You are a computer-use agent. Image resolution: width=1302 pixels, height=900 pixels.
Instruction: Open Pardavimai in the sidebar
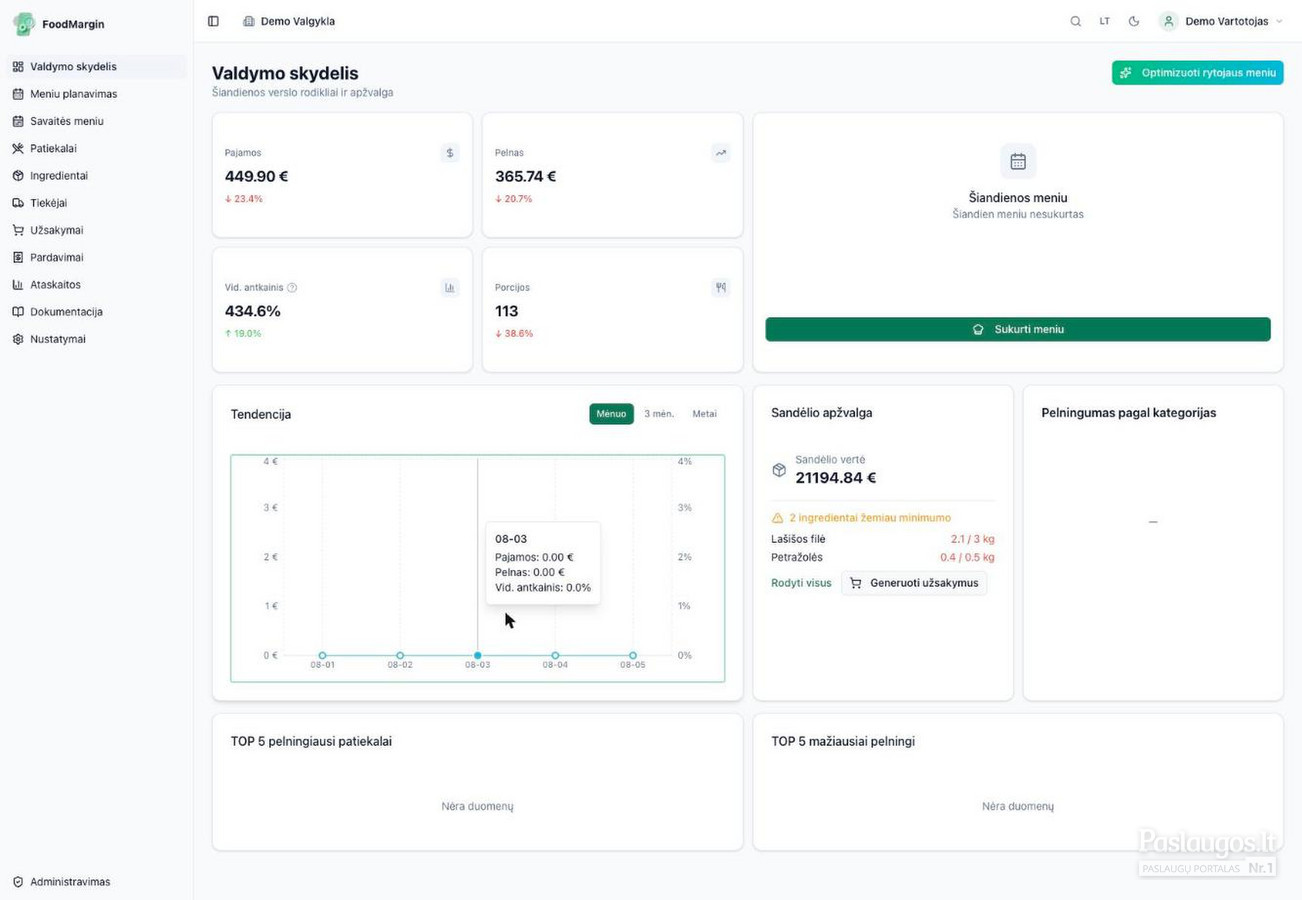tap(97, 257)
